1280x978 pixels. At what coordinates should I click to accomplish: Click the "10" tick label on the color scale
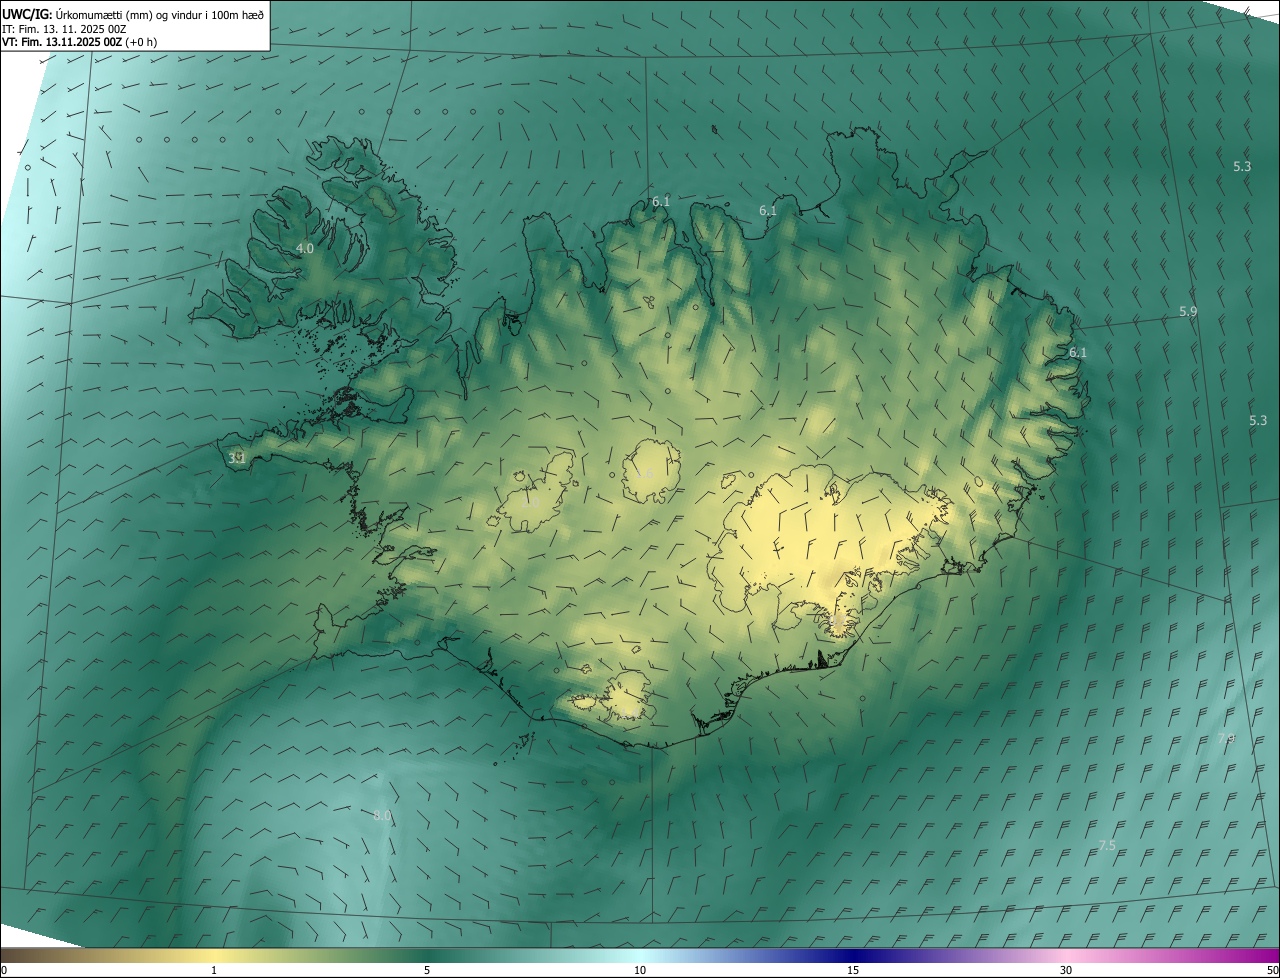pos(640,970)
